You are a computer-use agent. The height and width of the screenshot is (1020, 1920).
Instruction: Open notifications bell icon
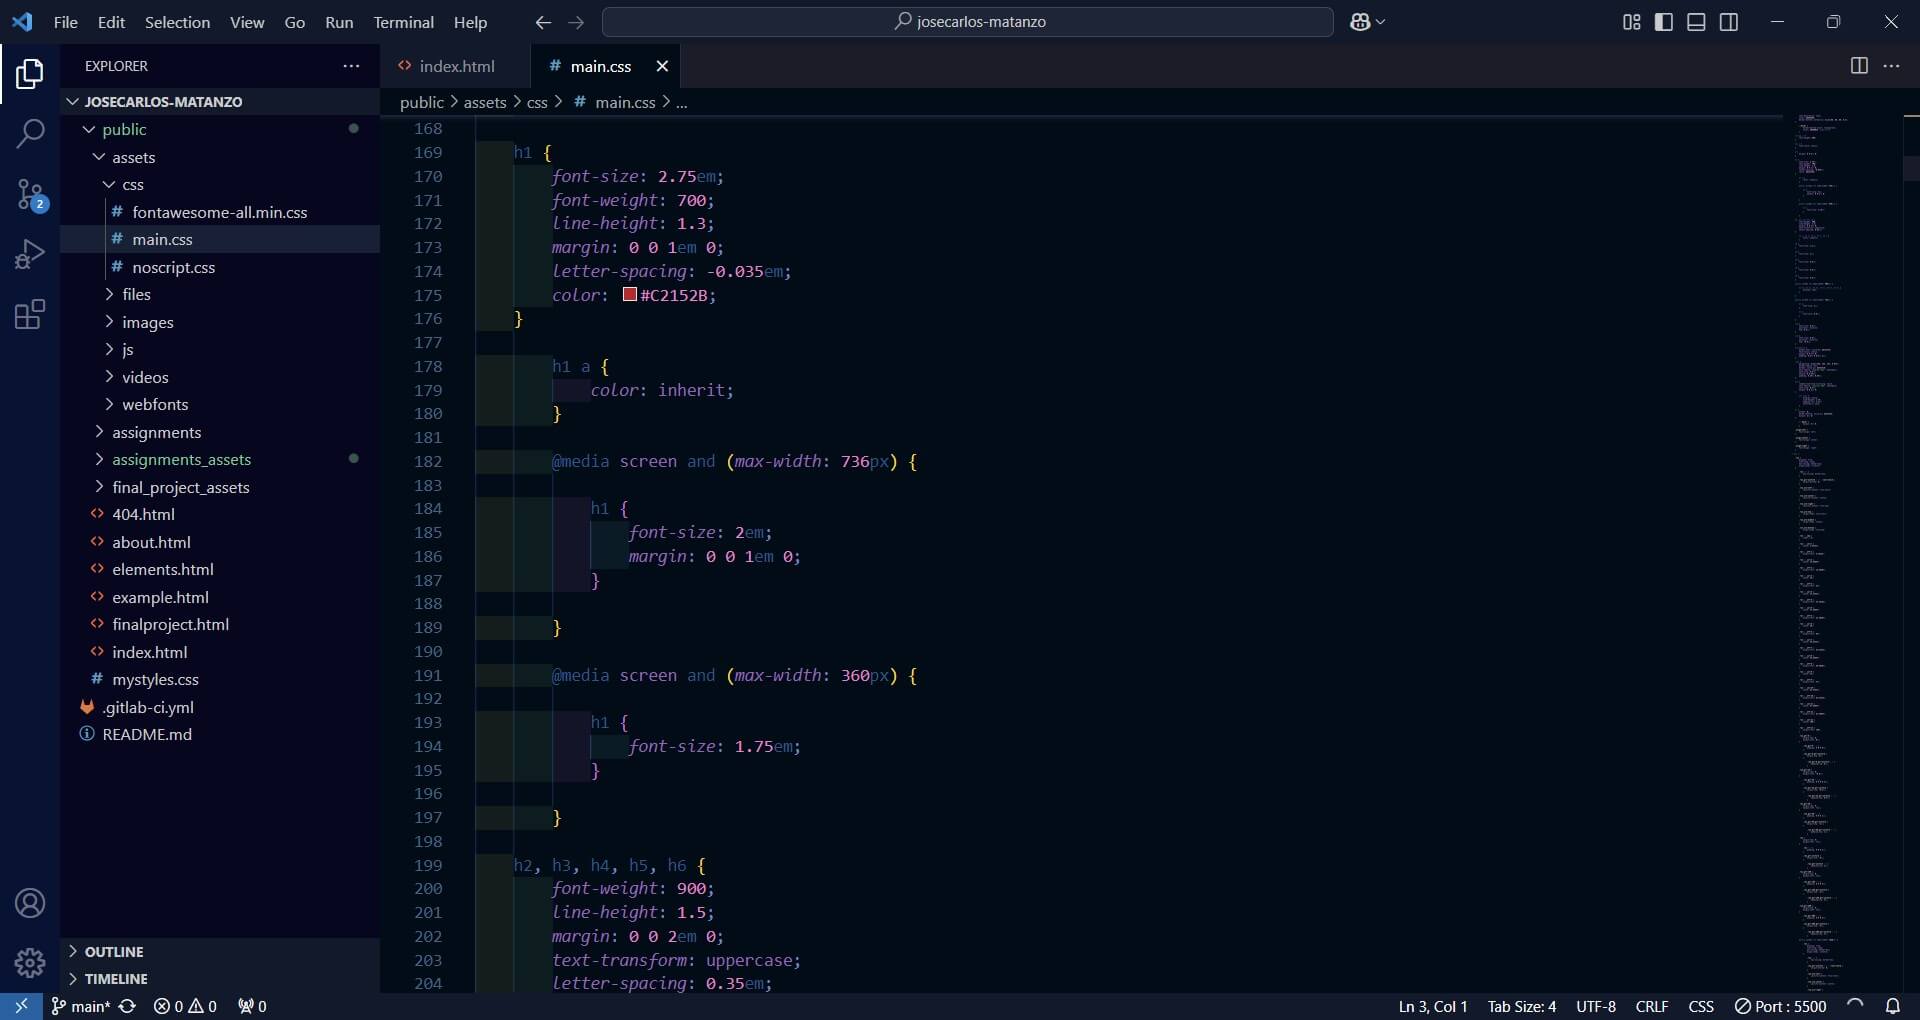point(1893,1006)
